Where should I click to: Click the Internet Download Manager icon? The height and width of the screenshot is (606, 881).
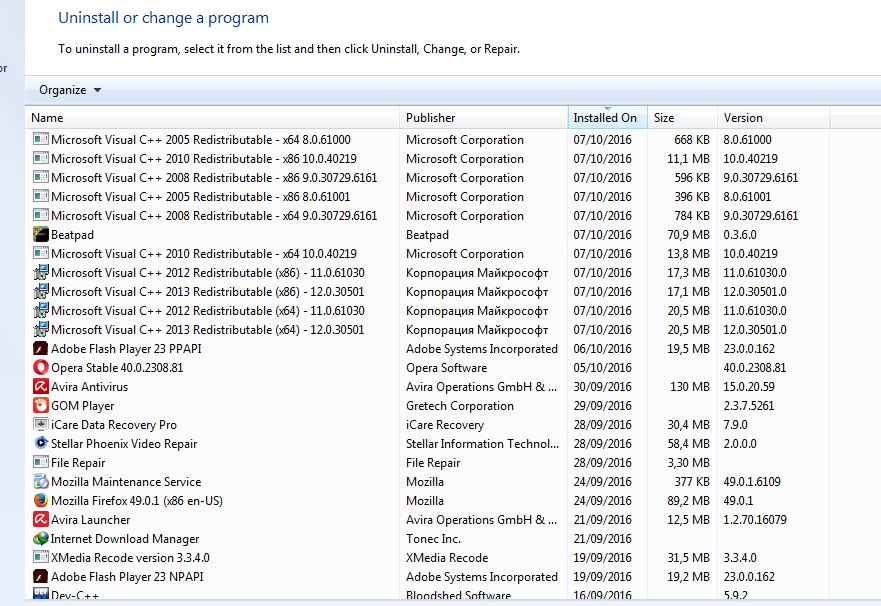pos(40,539)
